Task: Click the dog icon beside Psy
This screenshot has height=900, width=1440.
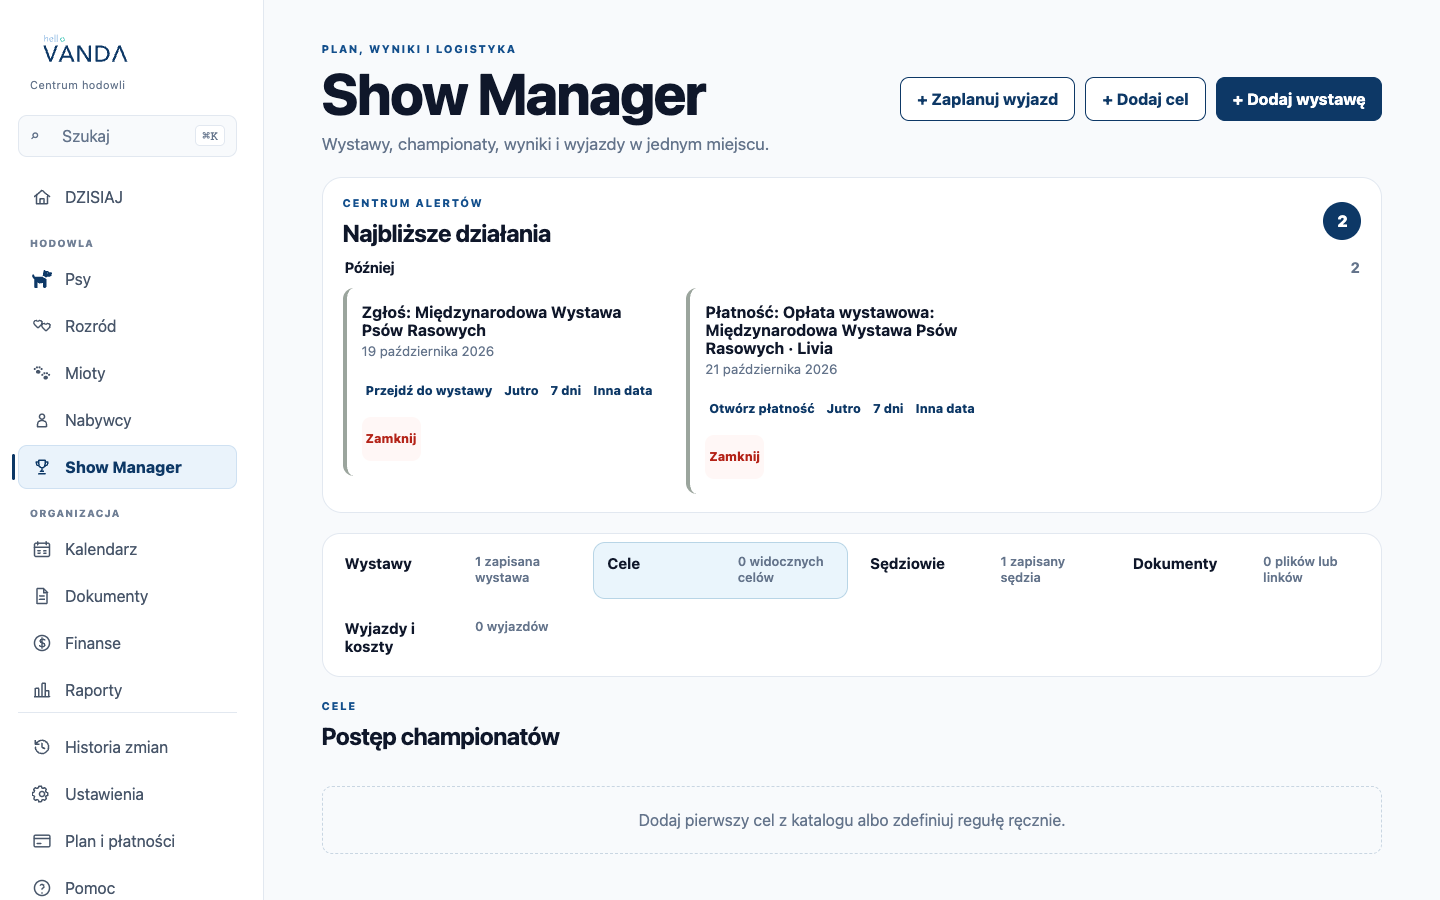Action: [42, 279]
